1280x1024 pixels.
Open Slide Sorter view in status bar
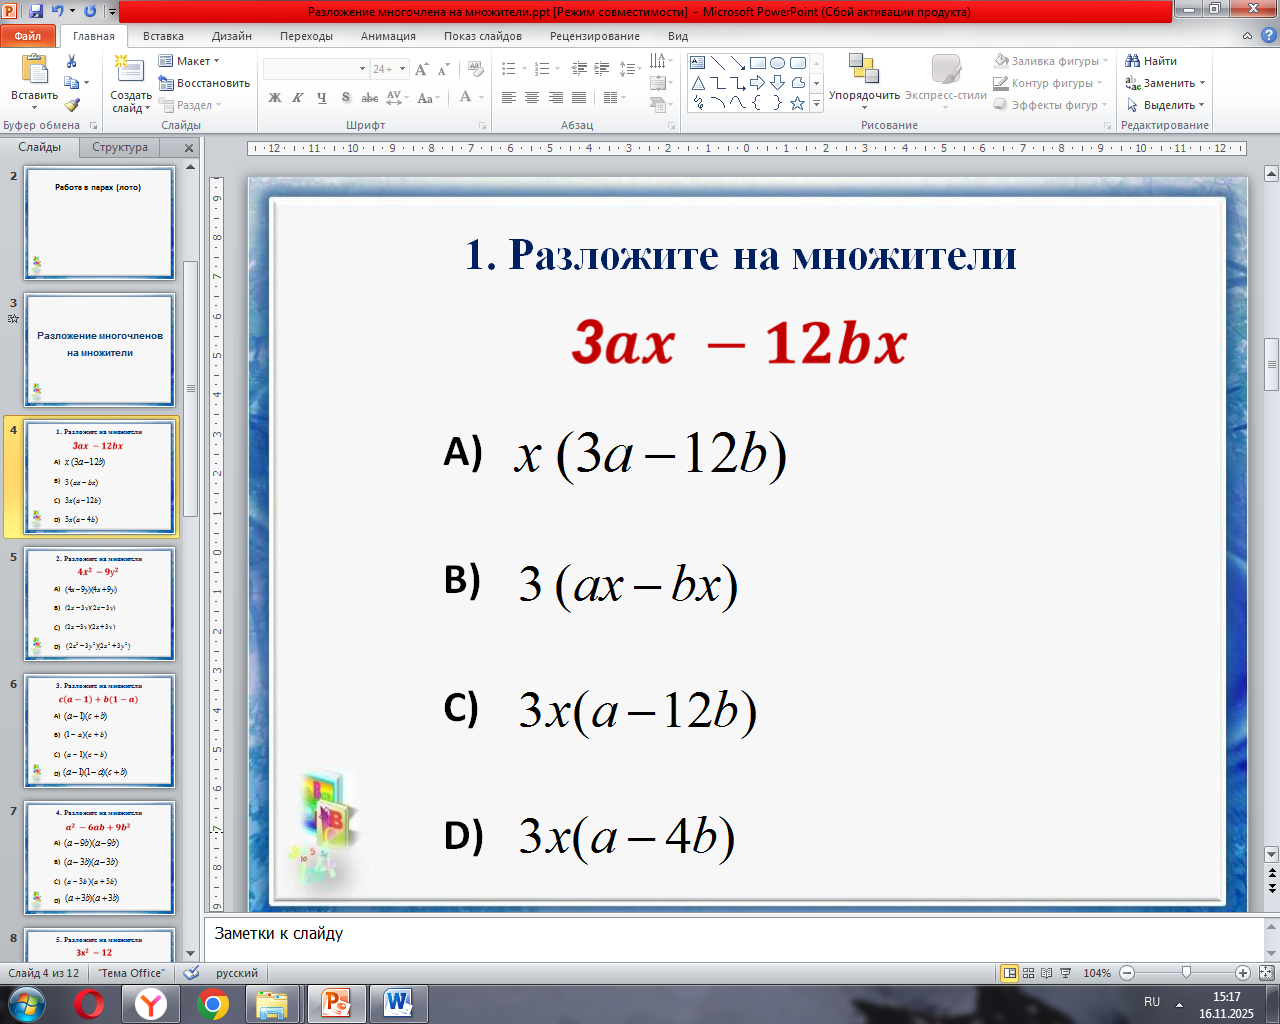click(x=1028, y=973)
